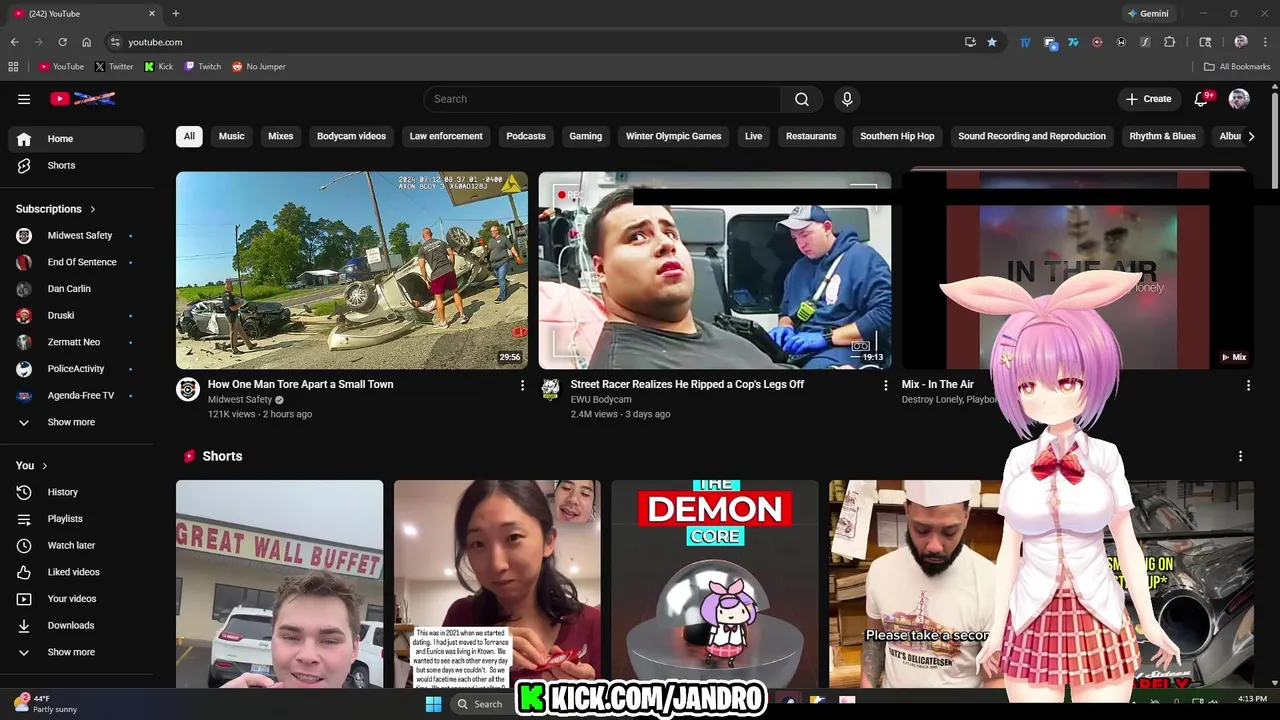Open End Of Sentence subscription

tap(76, 262)
